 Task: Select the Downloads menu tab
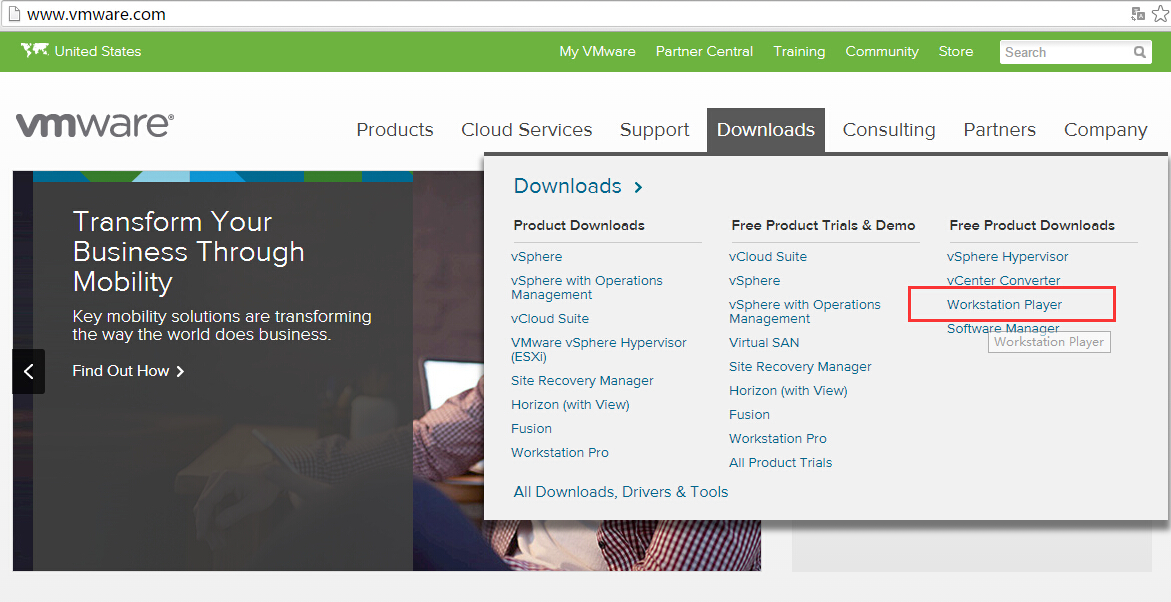765,130
